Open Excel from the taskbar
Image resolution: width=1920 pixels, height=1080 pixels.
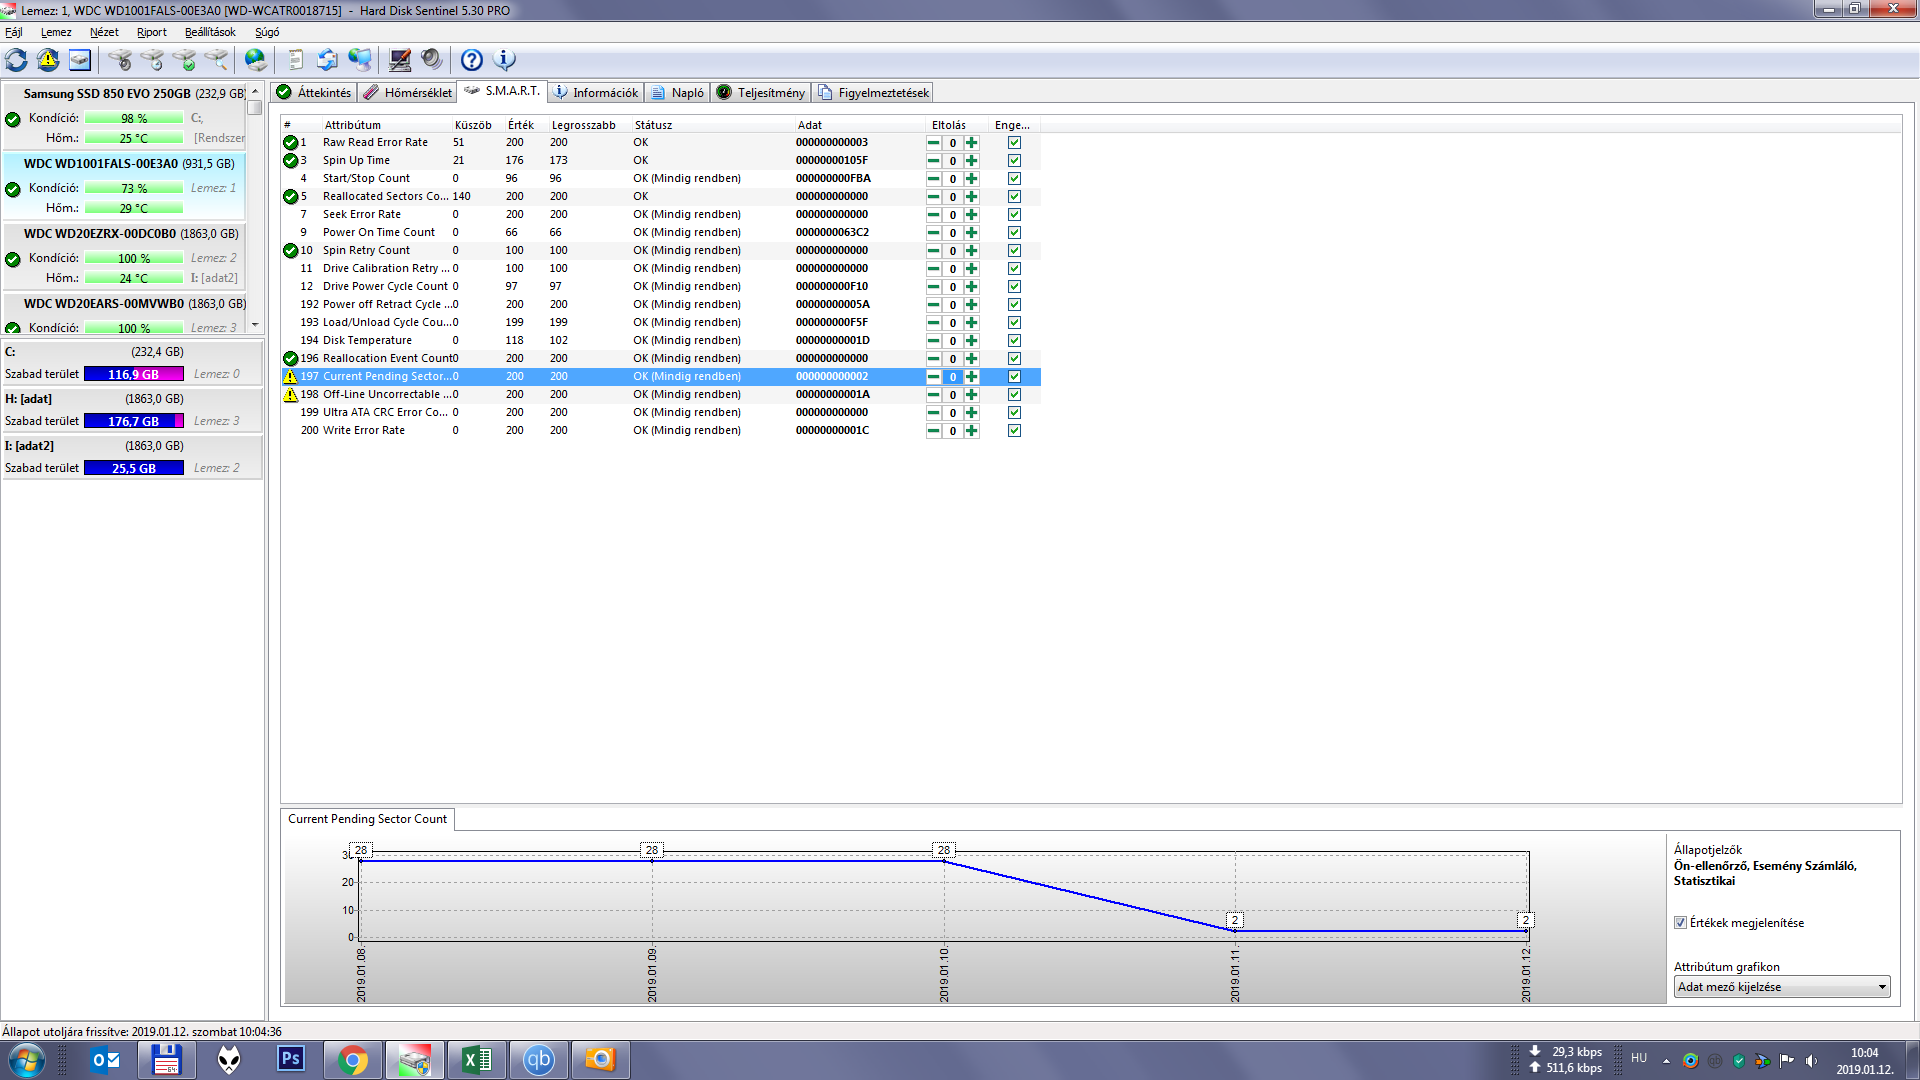(477, 1060)
